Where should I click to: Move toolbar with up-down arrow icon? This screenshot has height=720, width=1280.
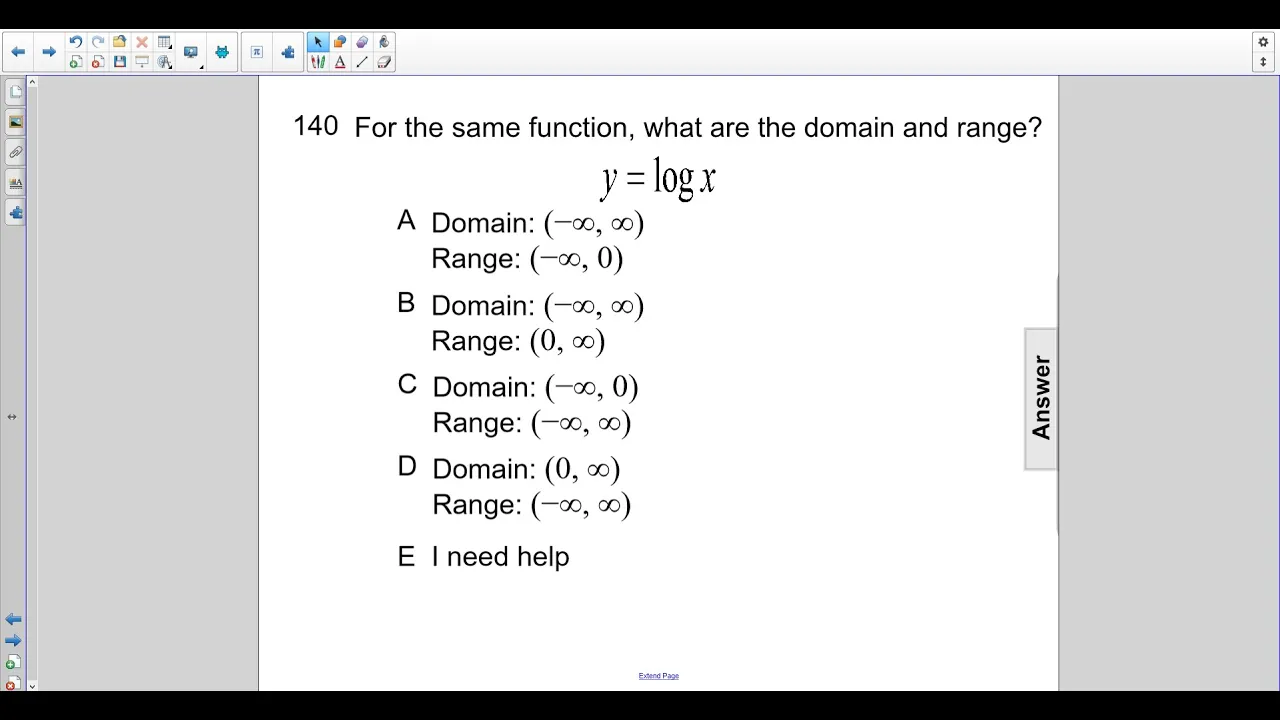(x=1263, y=62)
